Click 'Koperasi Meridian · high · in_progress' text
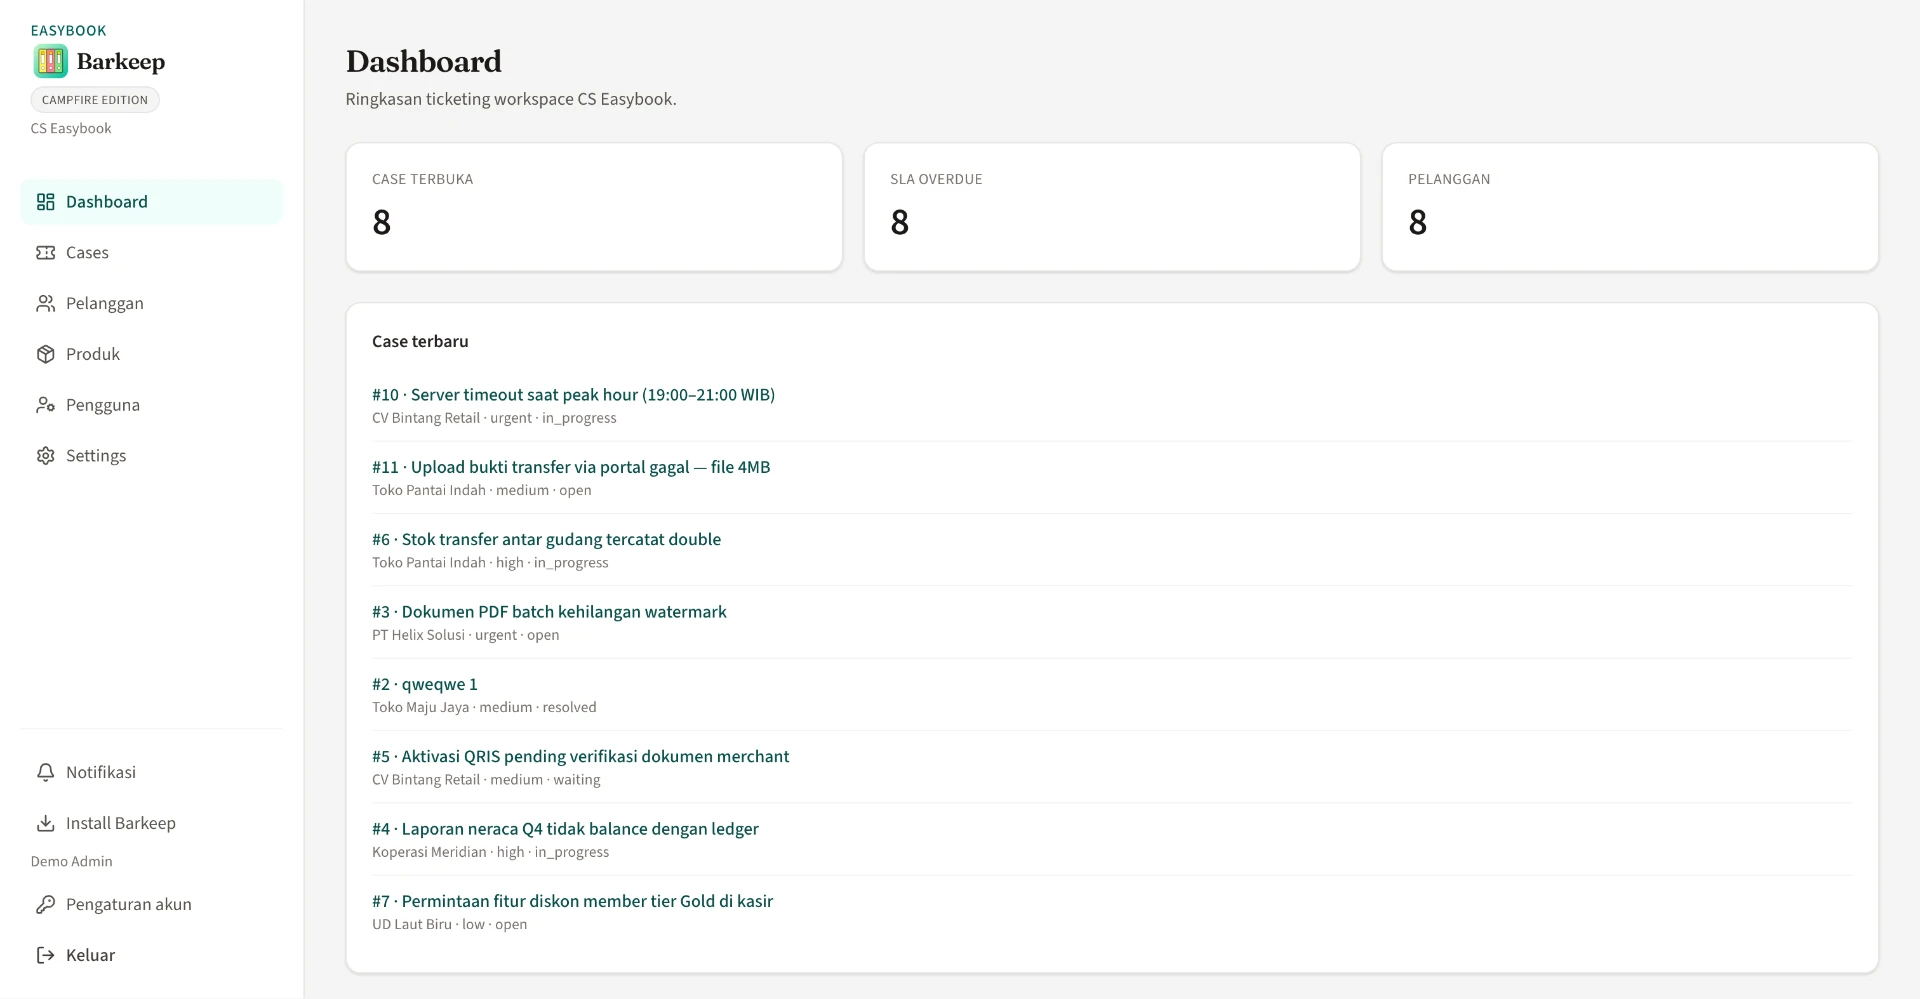1920x999 pixels. [x=490, y=852]
